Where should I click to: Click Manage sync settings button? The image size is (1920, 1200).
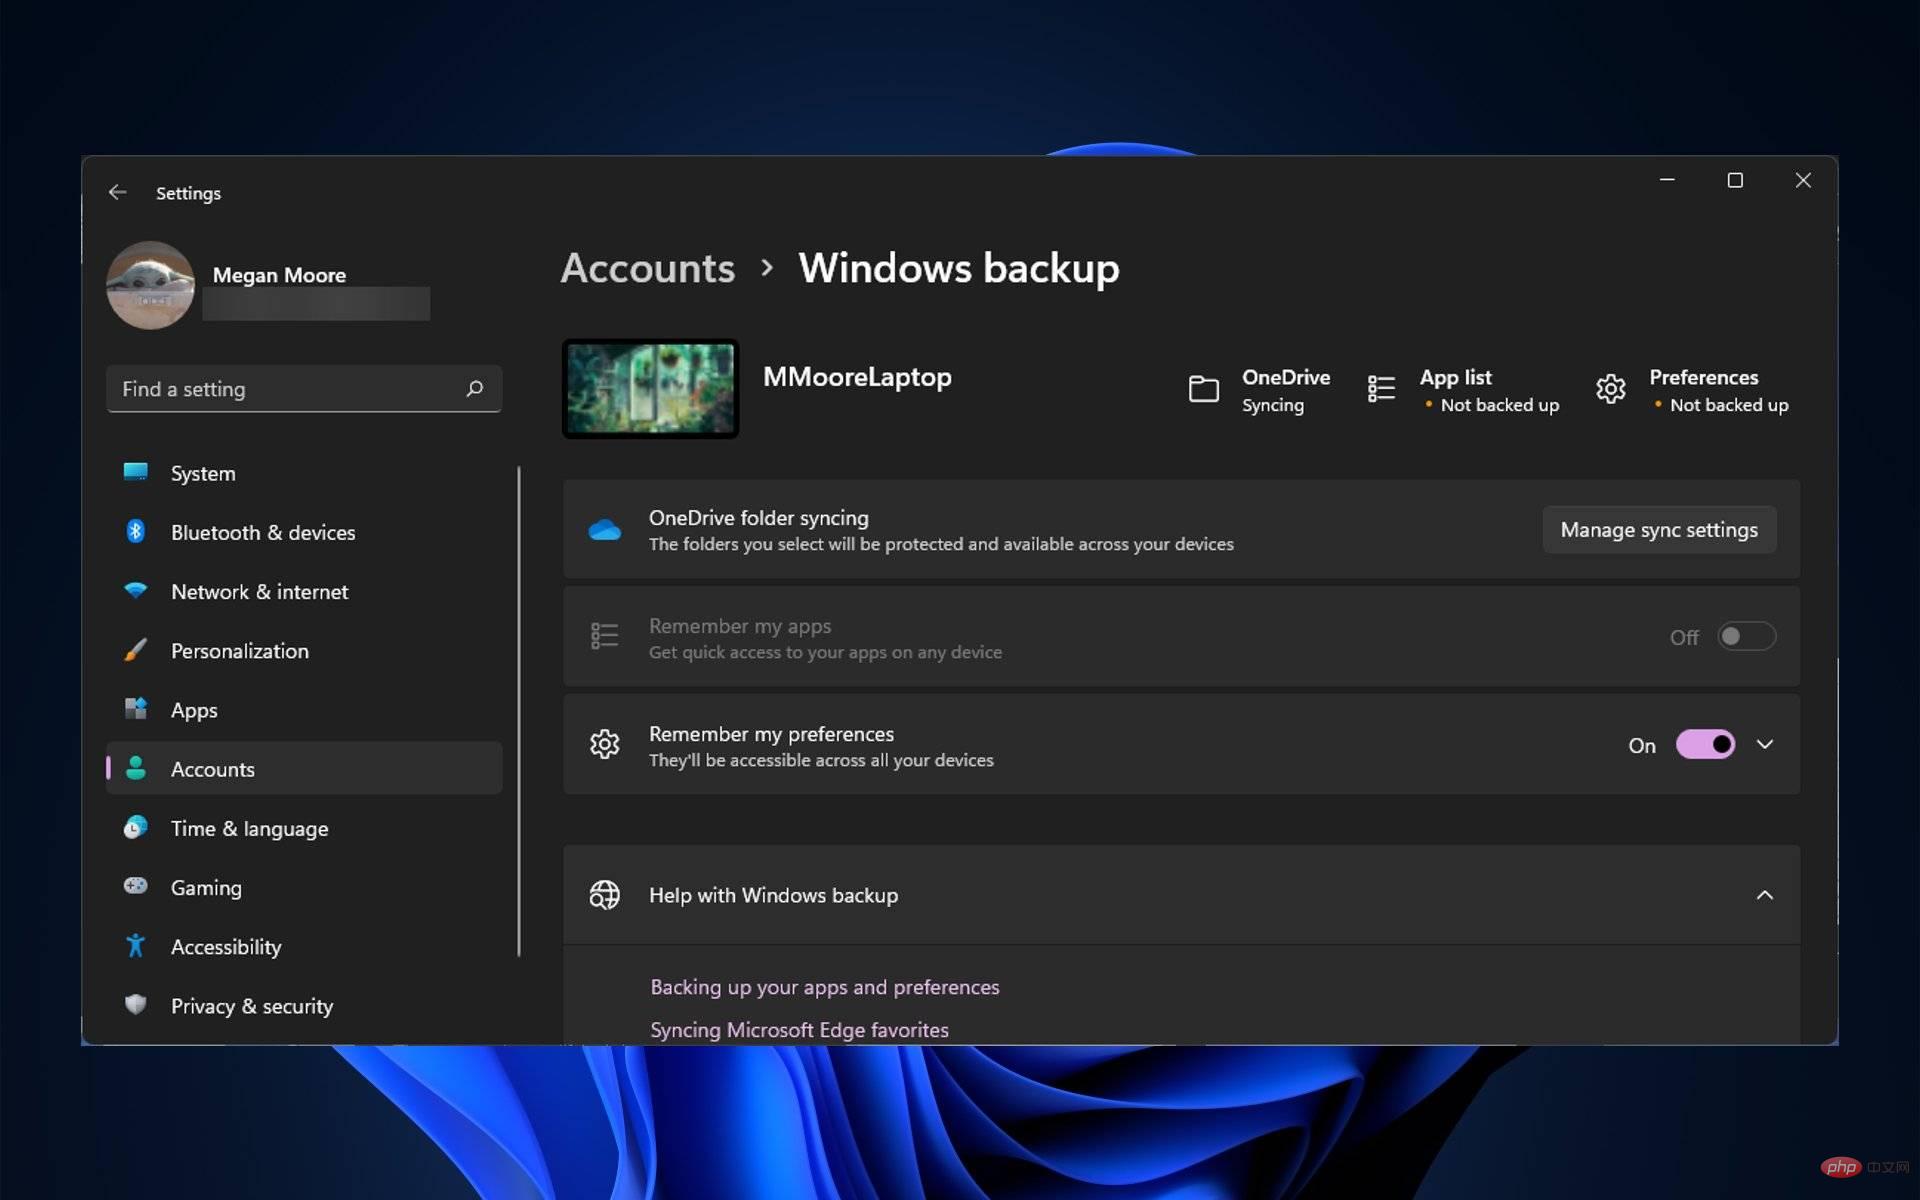pos(1659,529)
